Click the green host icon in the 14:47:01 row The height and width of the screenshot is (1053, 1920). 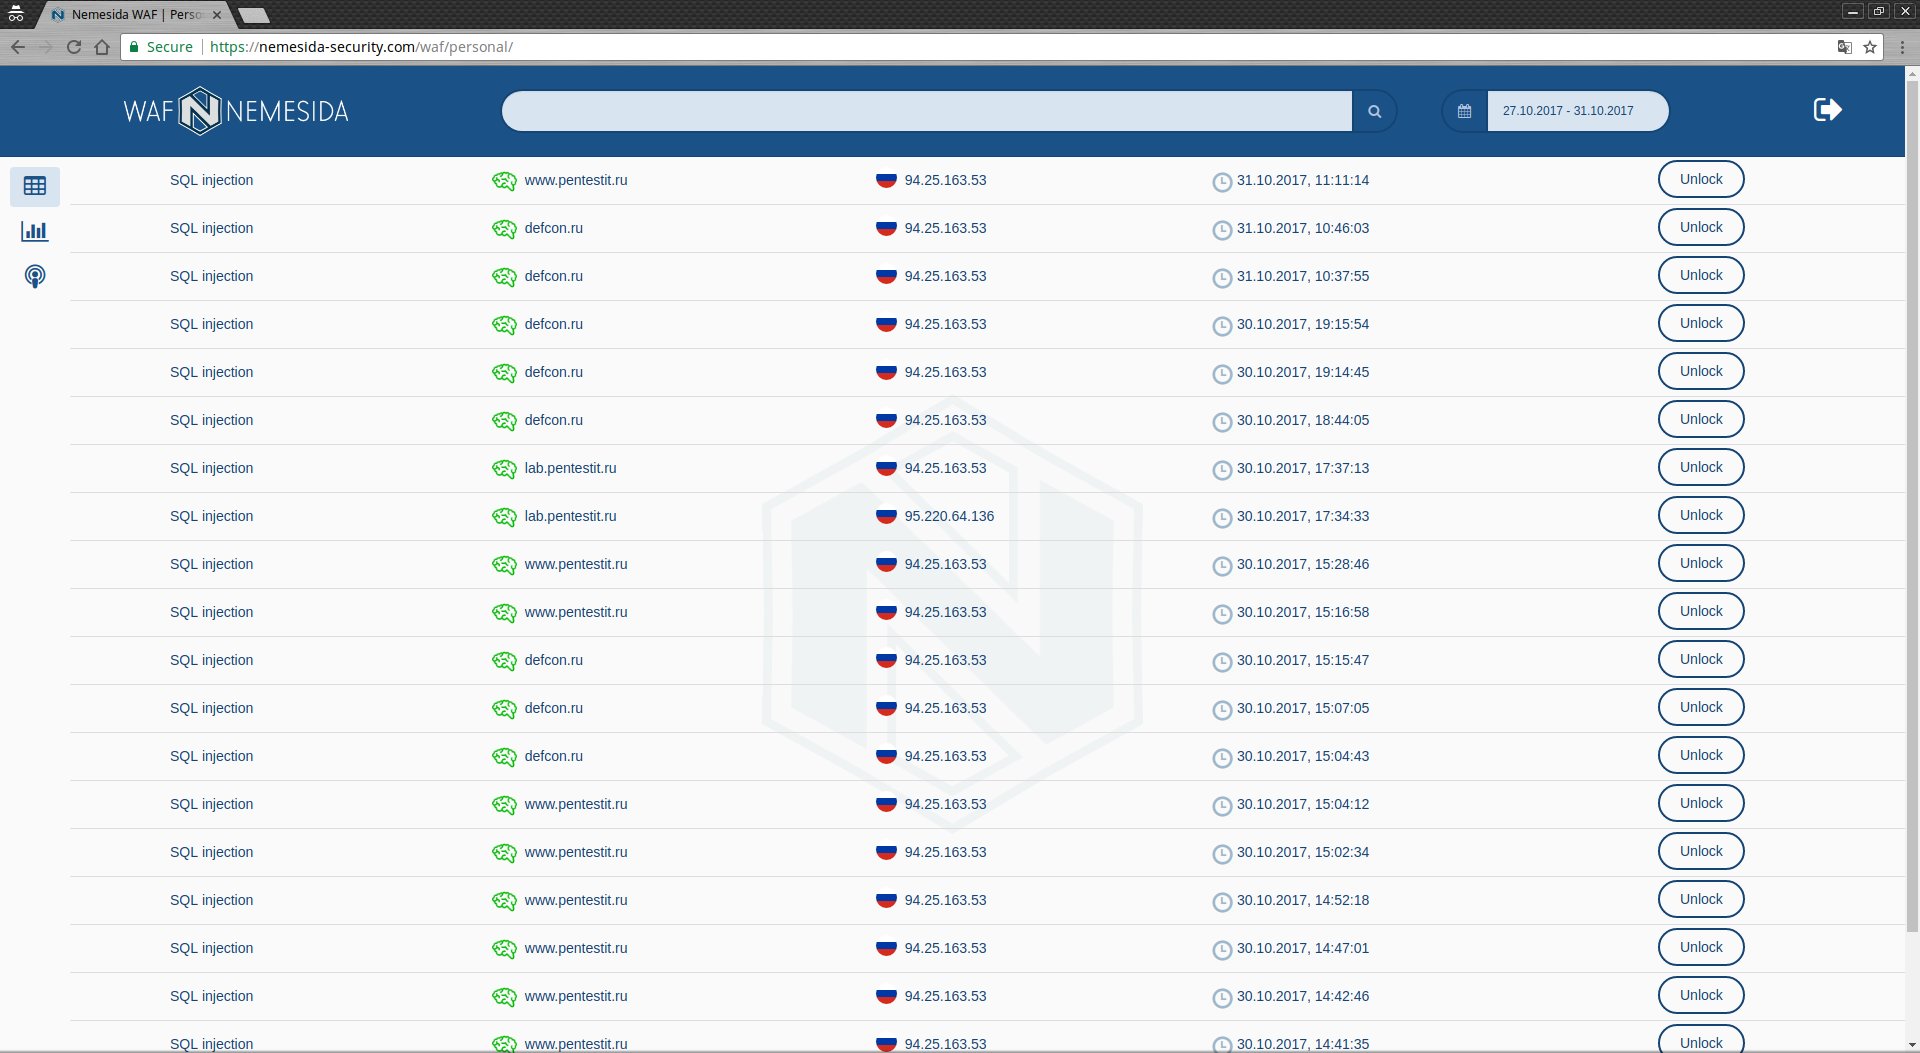[504, 949]
